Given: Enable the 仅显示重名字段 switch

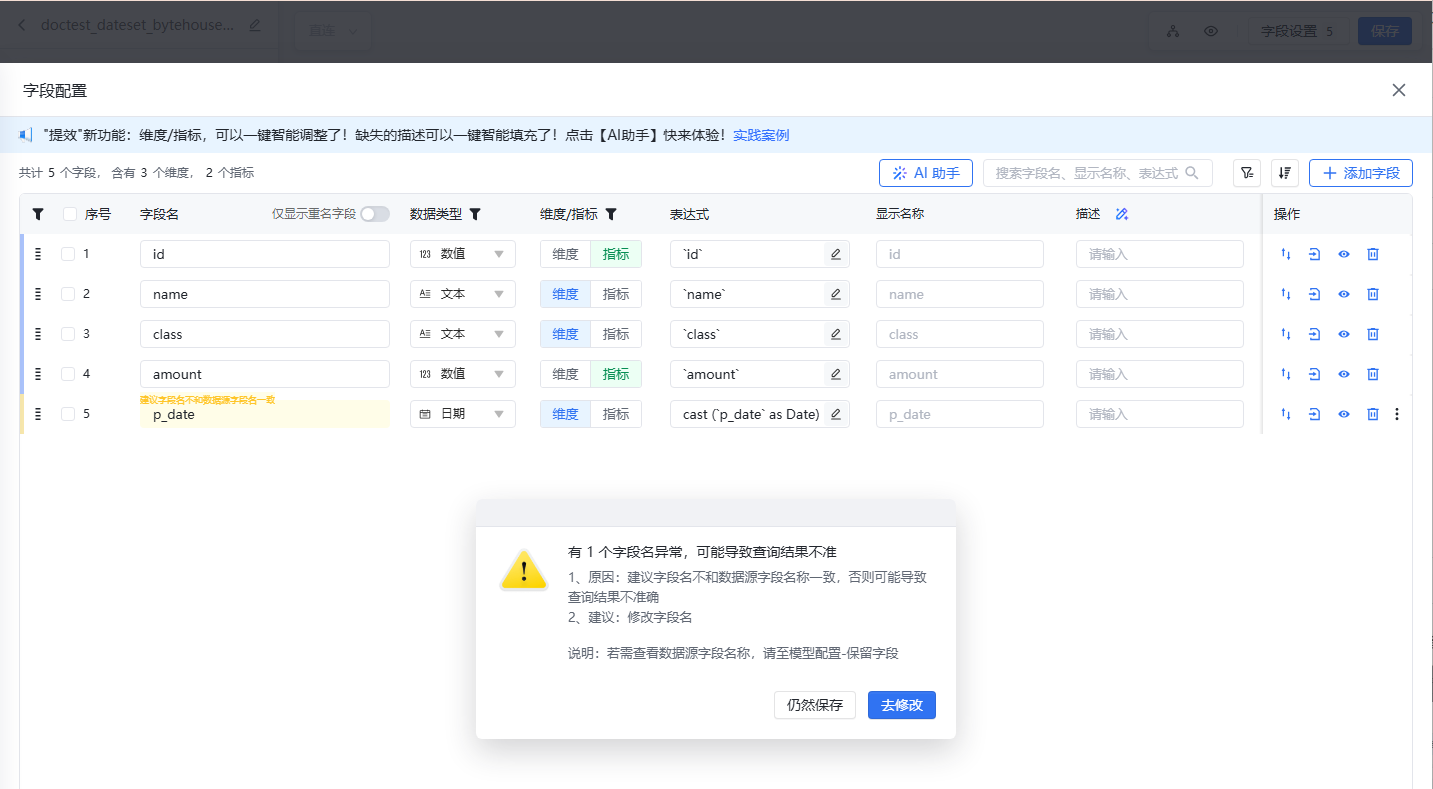Looking at the screenshot, I should 375,214.
